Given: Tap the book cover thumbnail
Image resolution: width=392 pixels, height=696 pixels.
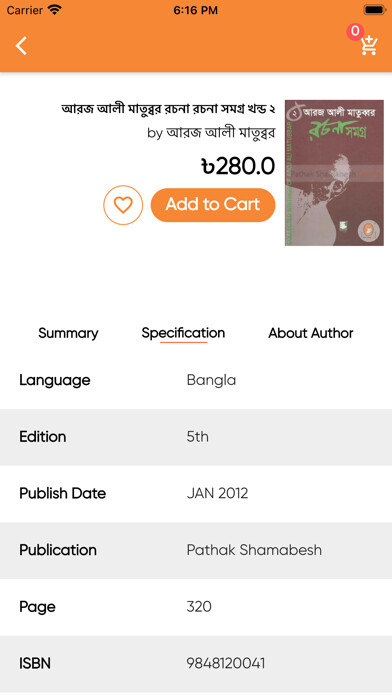Looking at the screenshot, I should coord(334,172).
